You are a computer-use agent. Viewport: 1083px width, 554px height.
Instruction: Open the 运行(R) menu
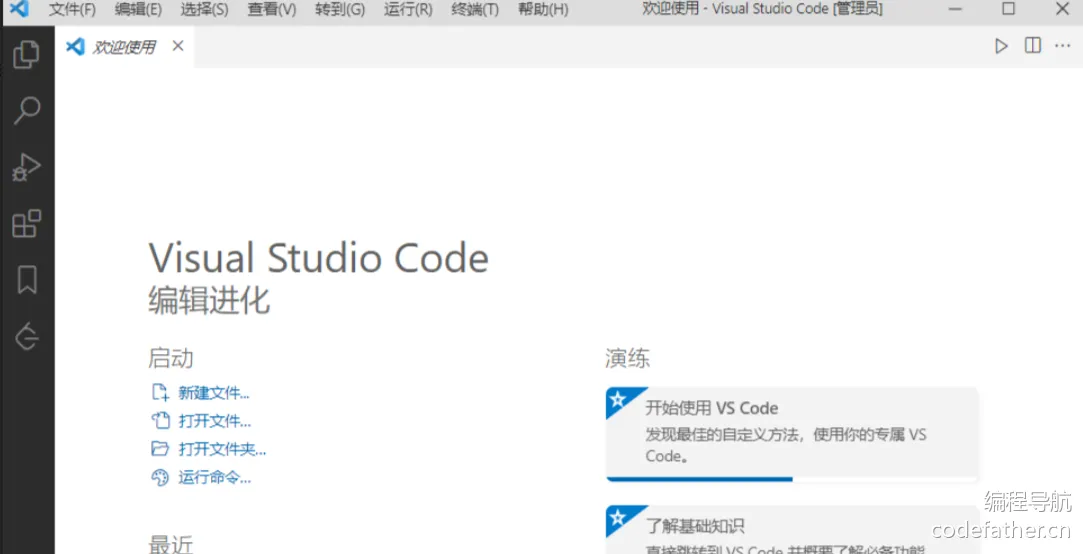point(408,10)
